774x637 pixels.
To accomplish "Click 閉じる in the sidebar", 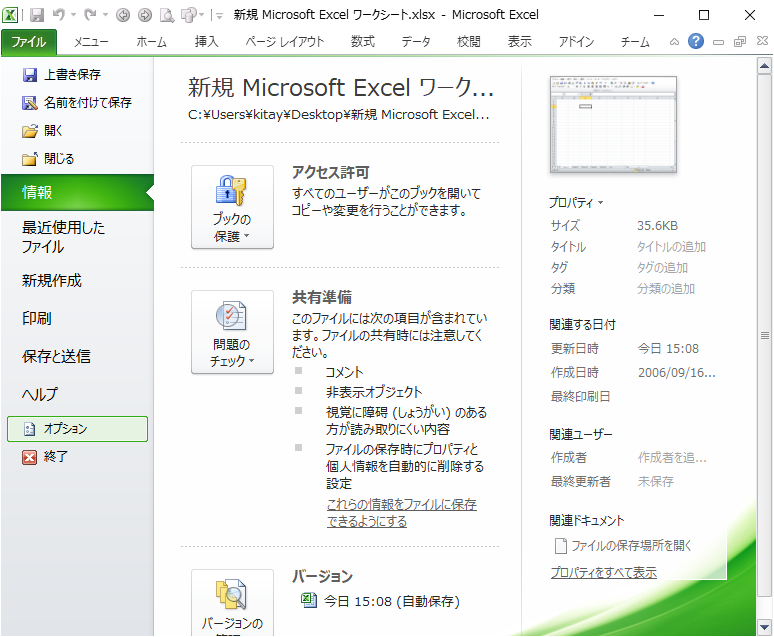I will 48,159.
